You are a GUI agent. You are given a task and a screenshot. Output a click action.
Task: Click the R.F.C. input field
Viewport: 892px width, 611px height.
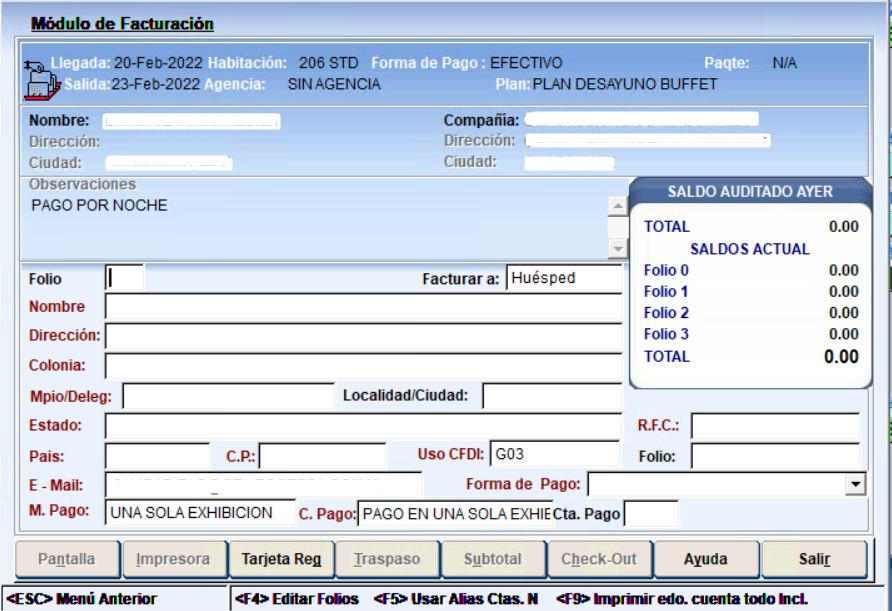[775, 426]
